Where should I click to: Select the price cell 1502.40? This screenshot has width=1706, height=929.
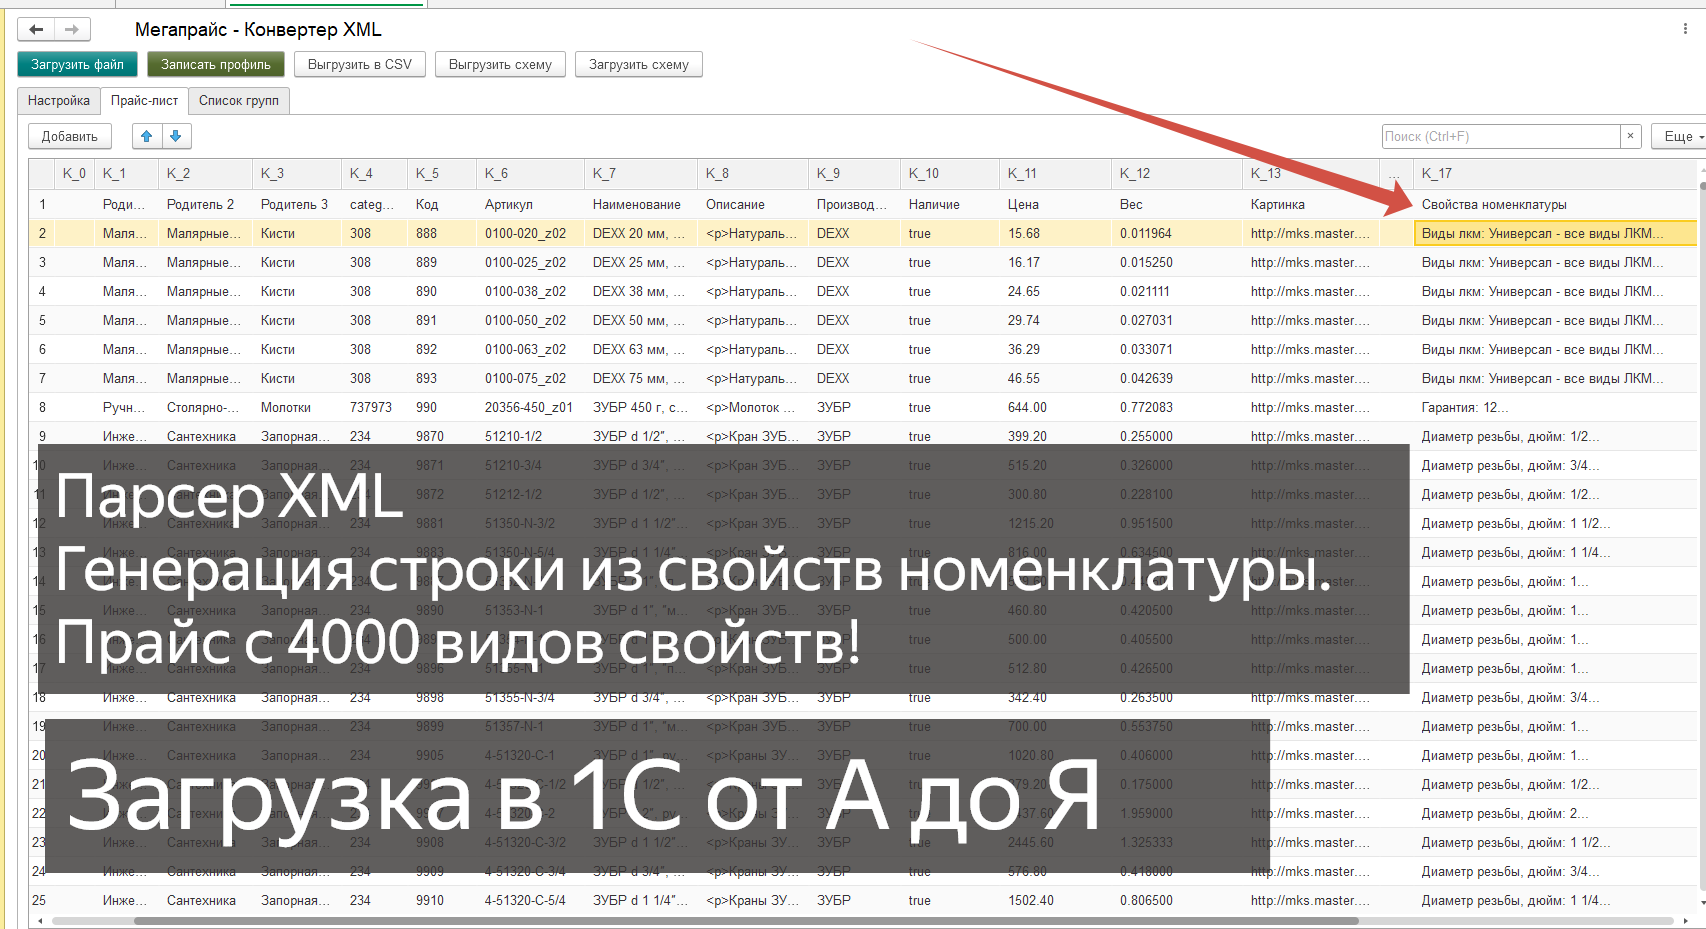pyautogui.click(x=1057, y=900)
